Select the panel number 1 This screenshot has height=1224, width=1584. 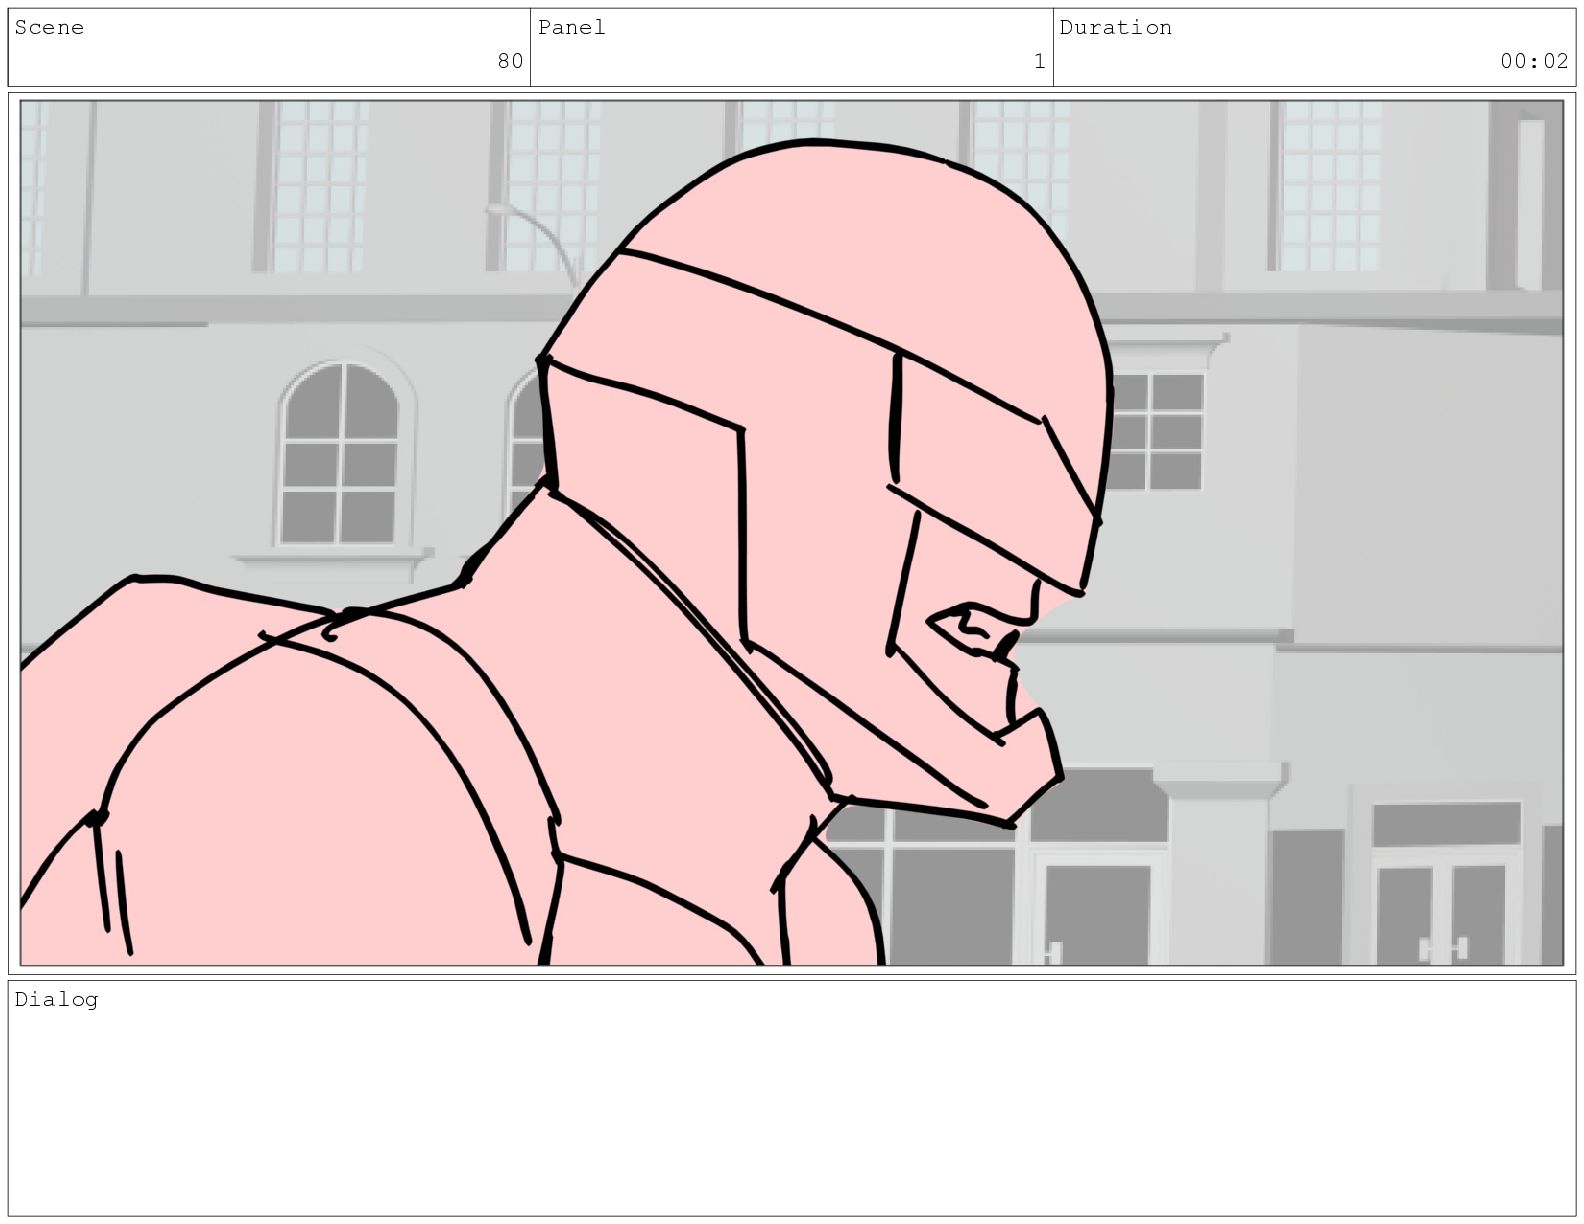click(1039, 61)
